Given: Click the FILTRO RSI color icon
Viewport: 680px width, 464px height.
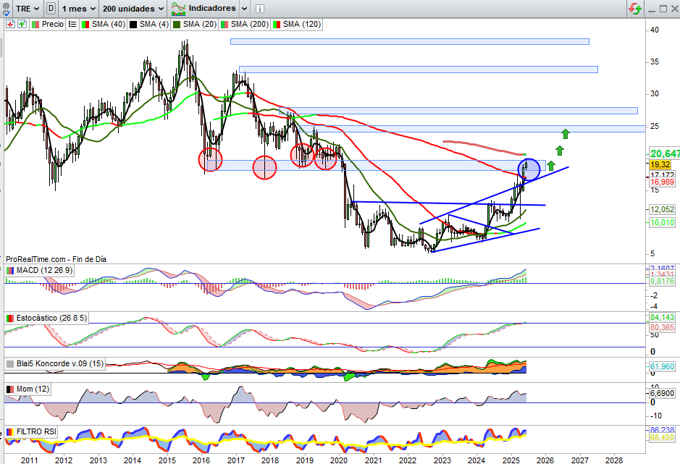Looking at the screenshot, I should click(10, 432).
